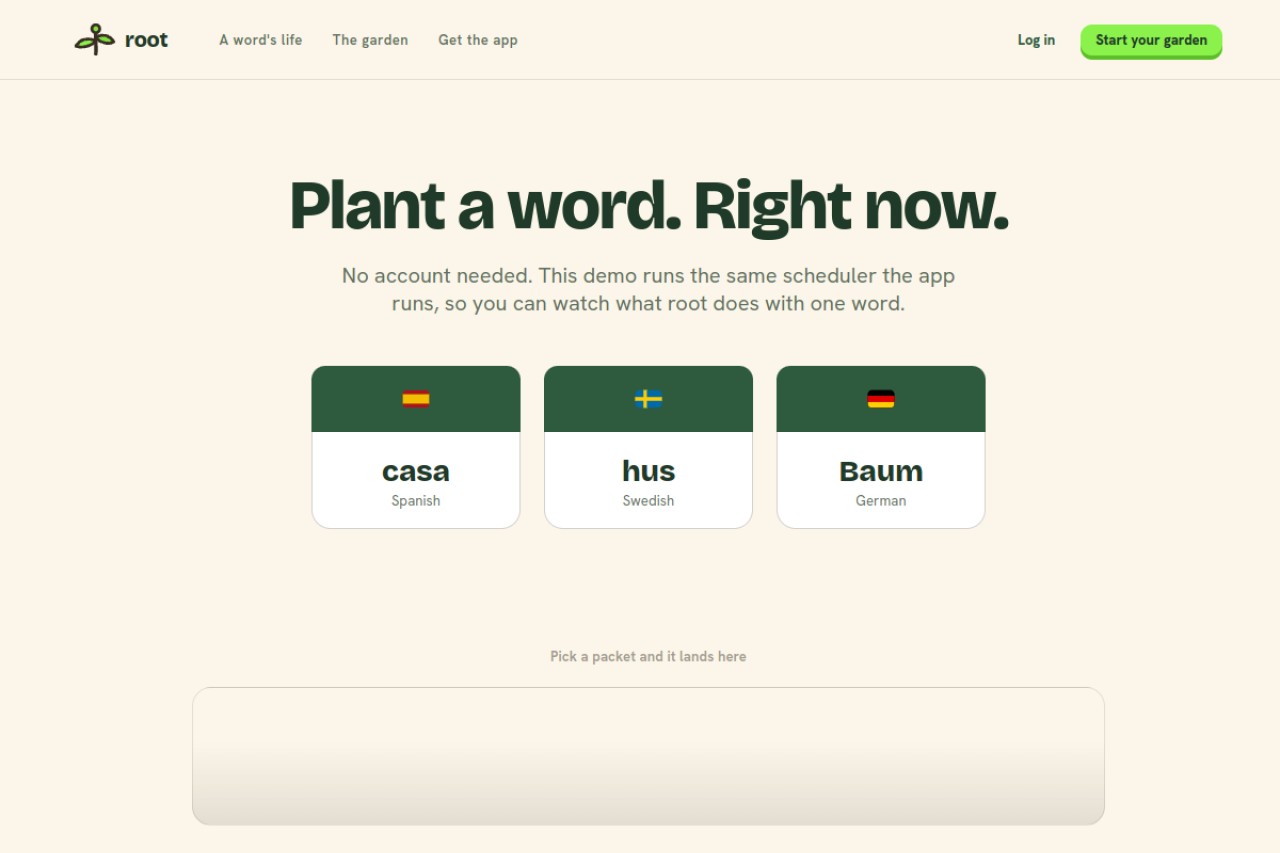Pick the "casa" word on Spanish card
1280x853 pixels.
pyautogui.click(x=416, y=471)
